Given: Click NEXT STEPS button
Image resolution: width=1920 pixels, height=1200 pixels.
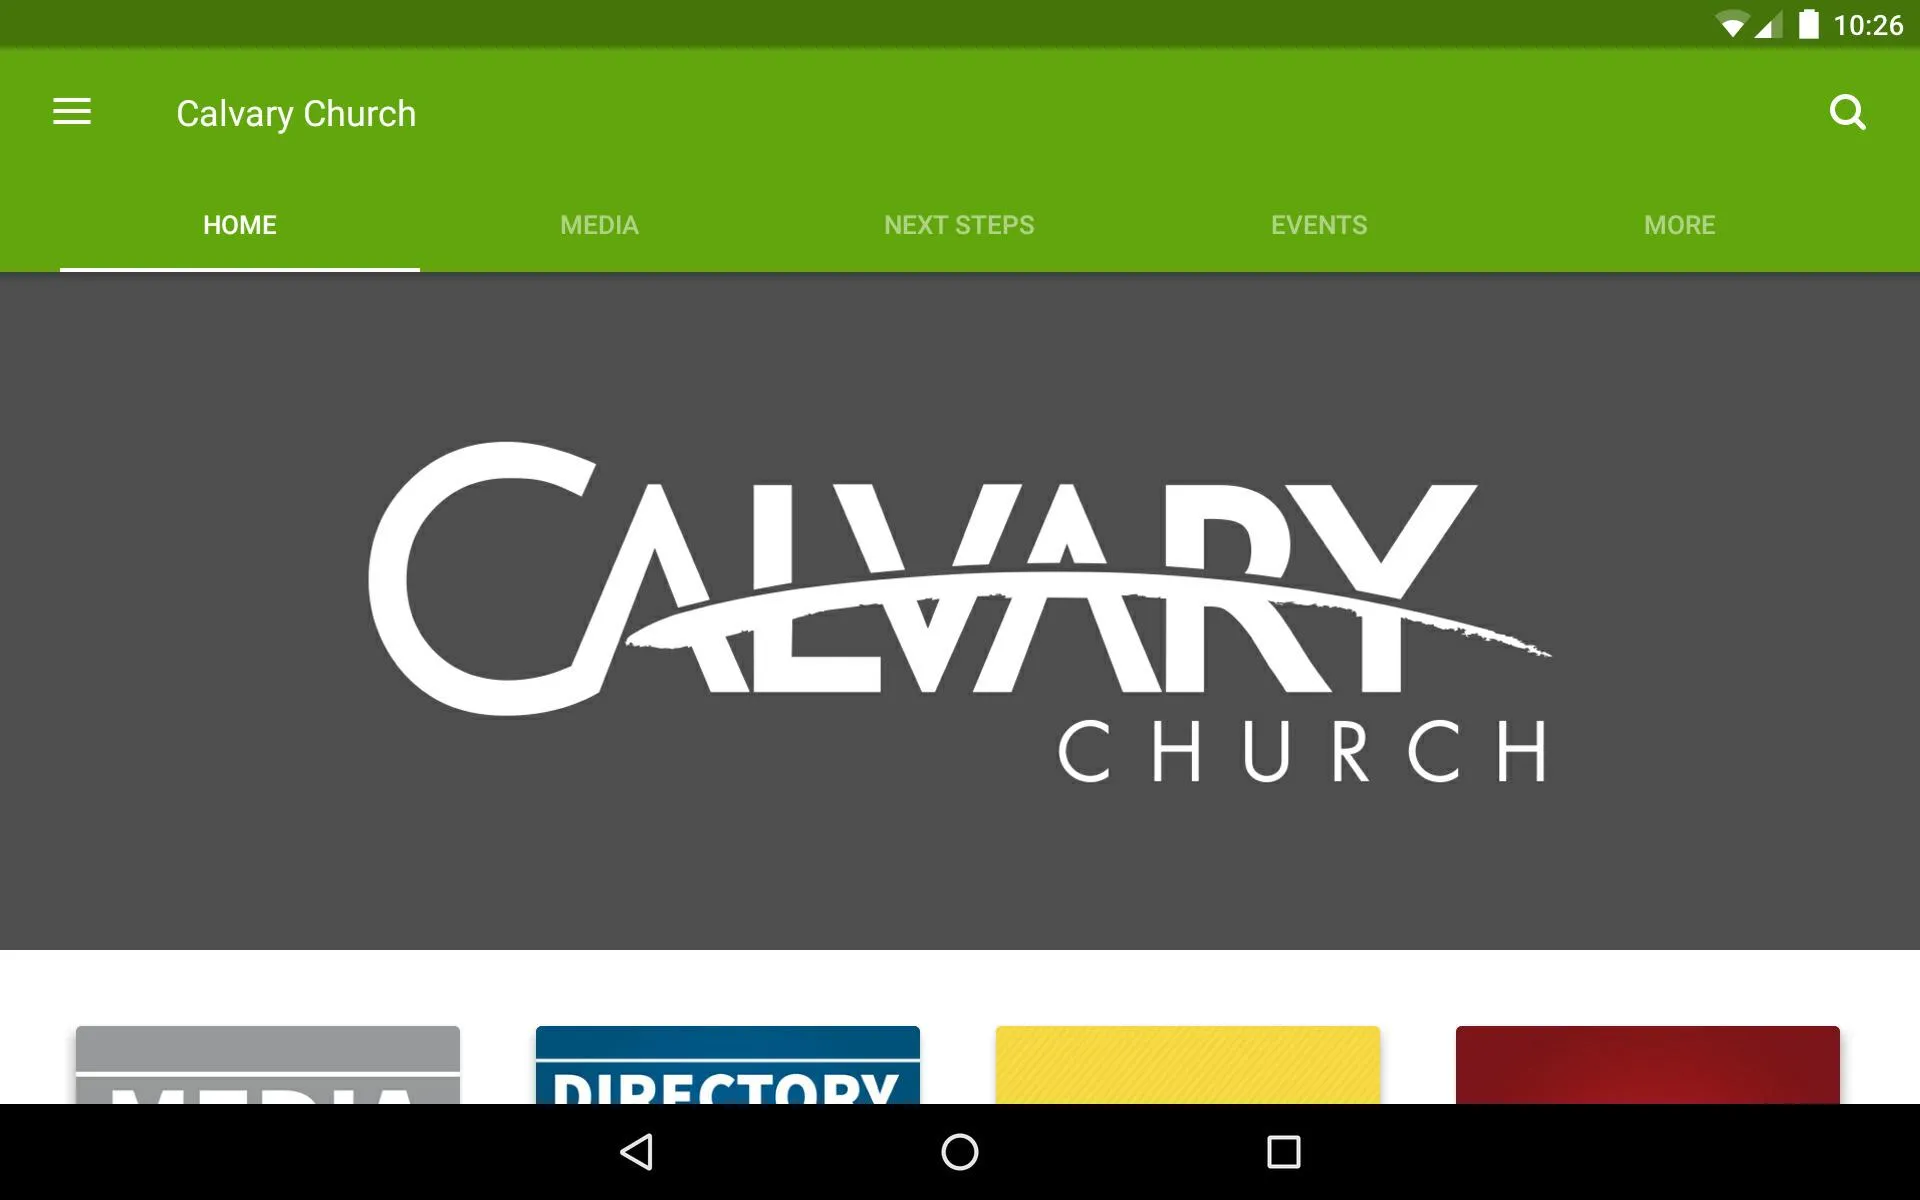Looking at the screenshot, I should point(958,224).
